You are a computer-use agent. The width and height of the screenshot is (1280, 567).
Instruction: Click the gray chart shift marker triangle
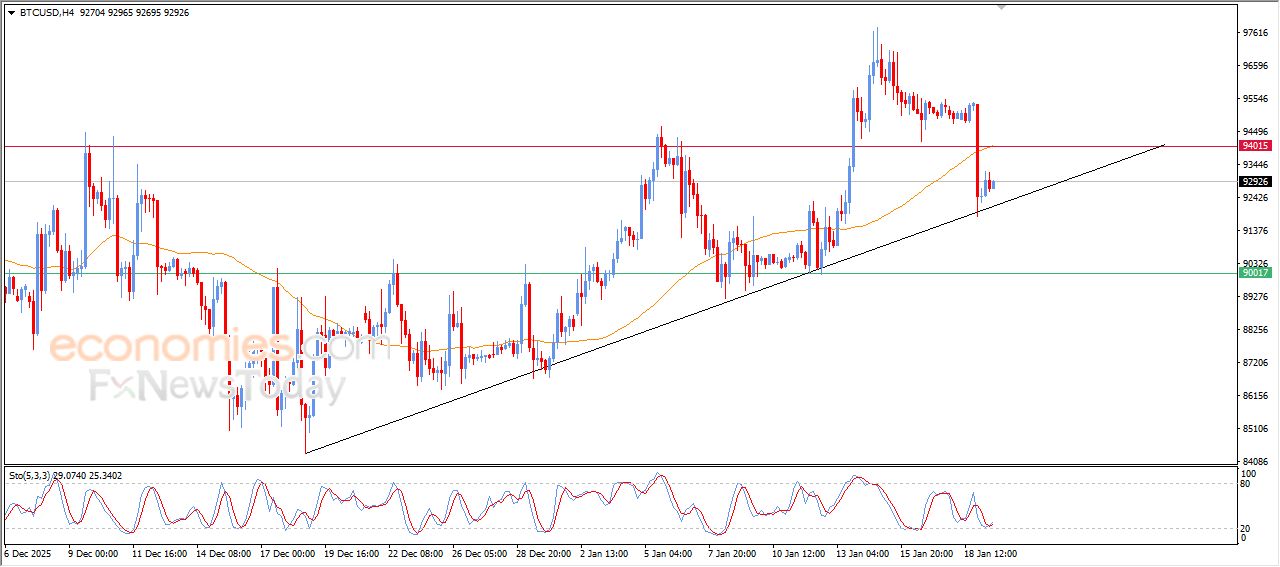[x=1002, y=7]
